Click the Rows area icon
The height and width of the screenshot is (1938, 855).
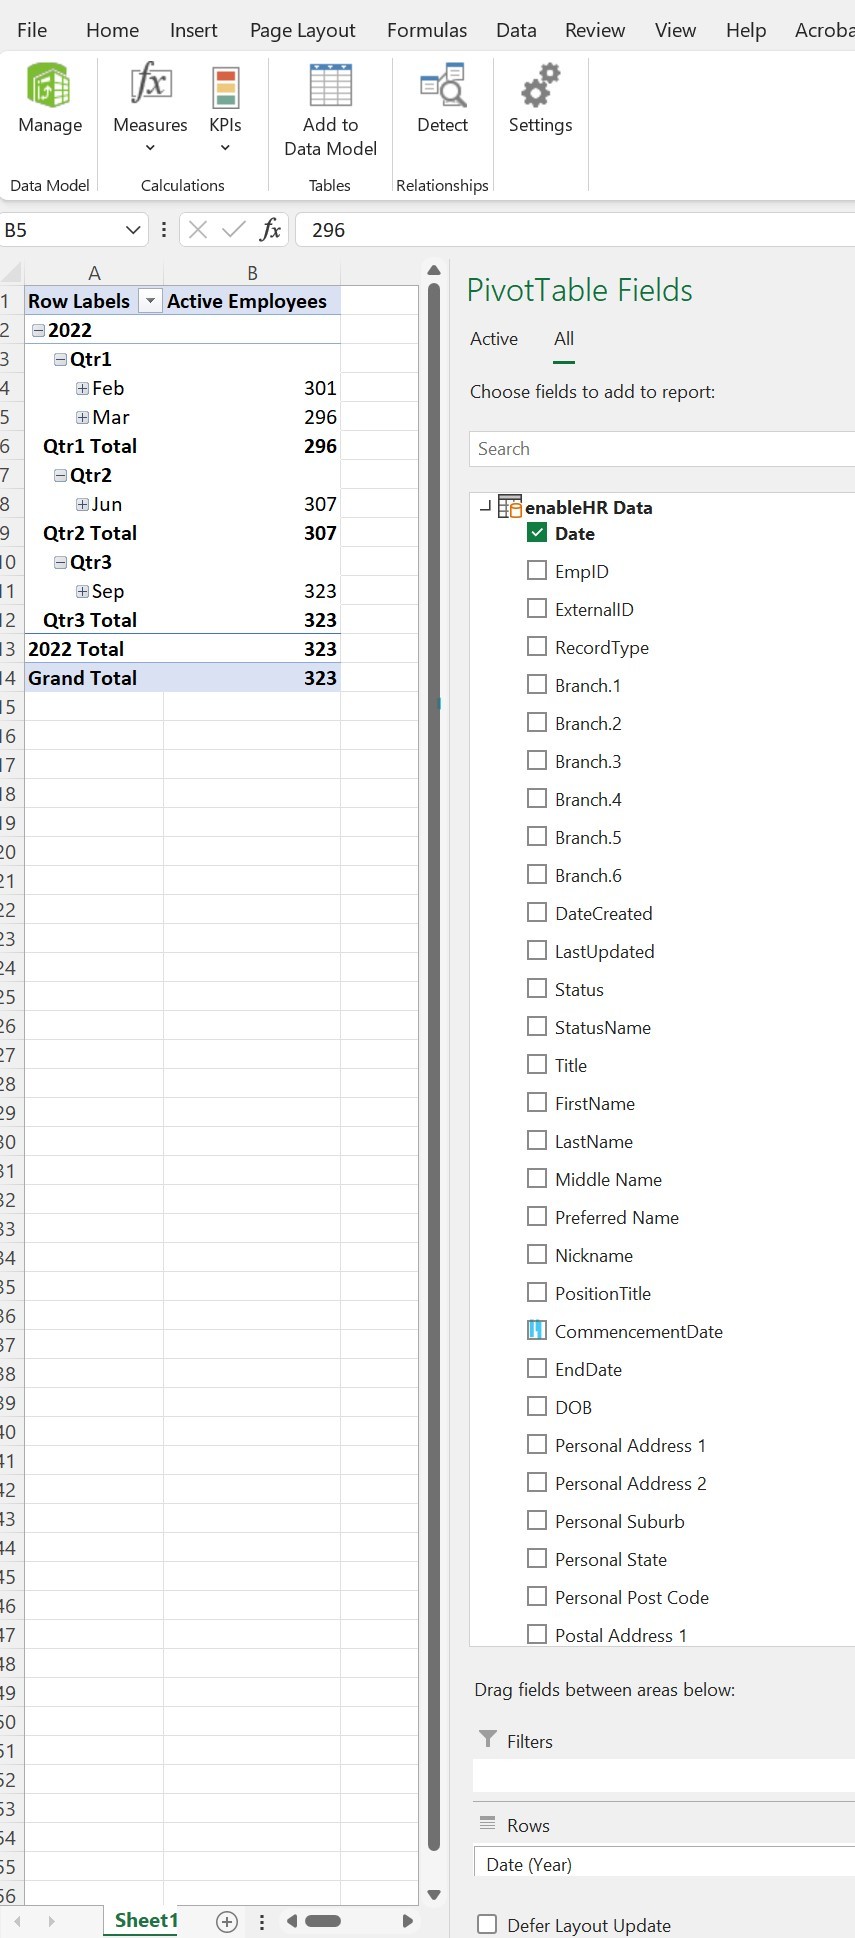point(488,1823)
